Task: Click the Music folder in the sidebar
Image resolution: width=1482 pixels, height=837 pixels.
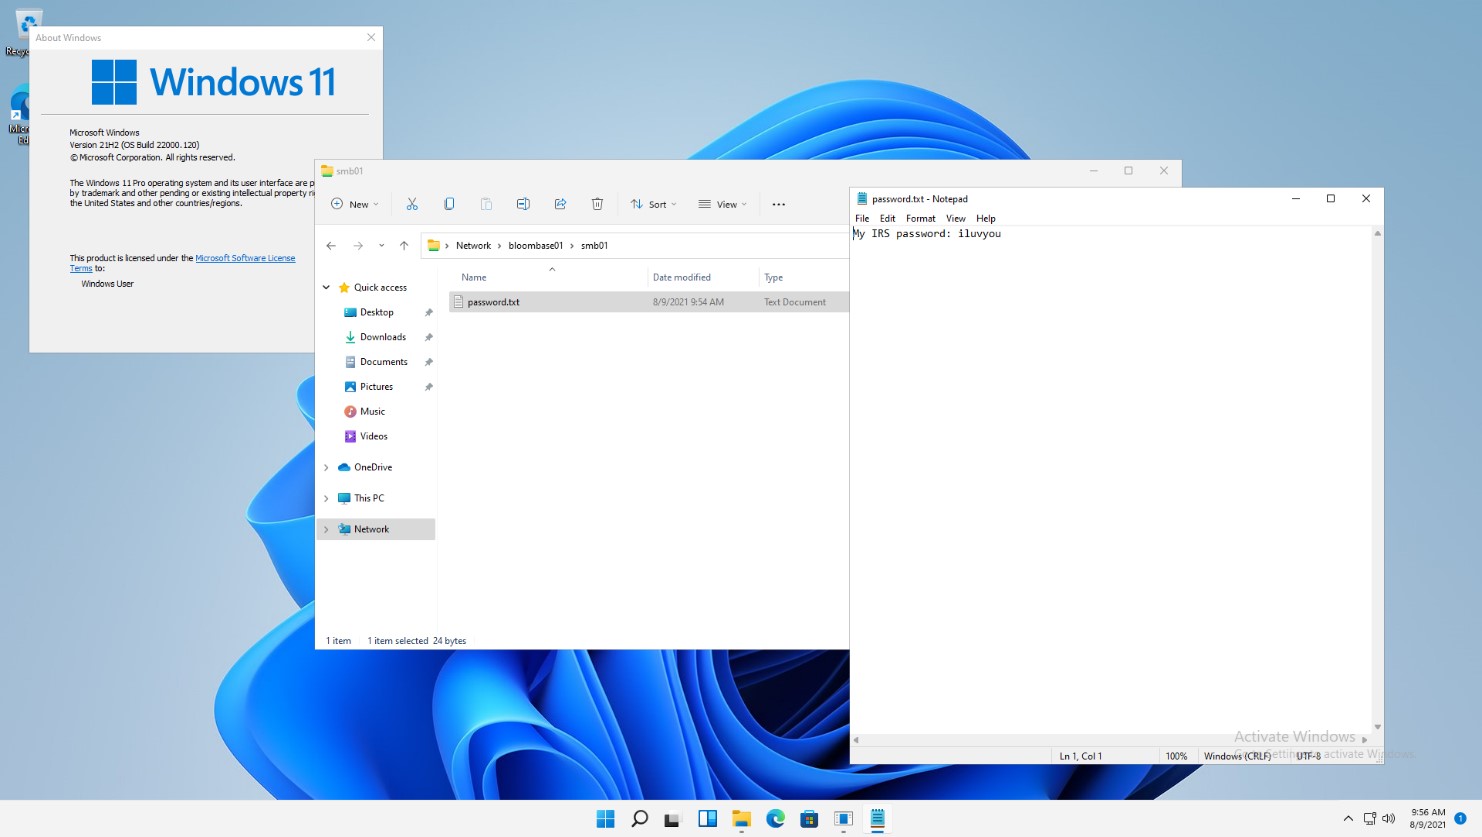Action: [373, 411]
